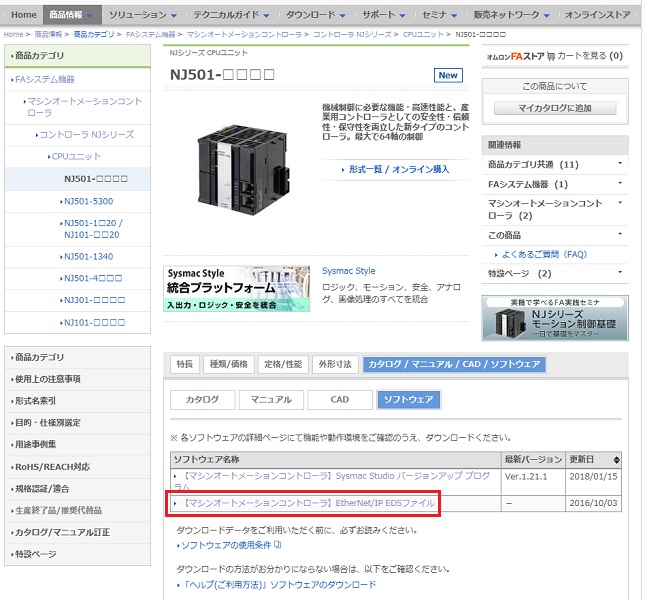Viewport: 645px width, 600px height.
Task: Select NJ501-1□20 / NJ101-□□20 sidebar entry
Action: [x=92, y=229]
